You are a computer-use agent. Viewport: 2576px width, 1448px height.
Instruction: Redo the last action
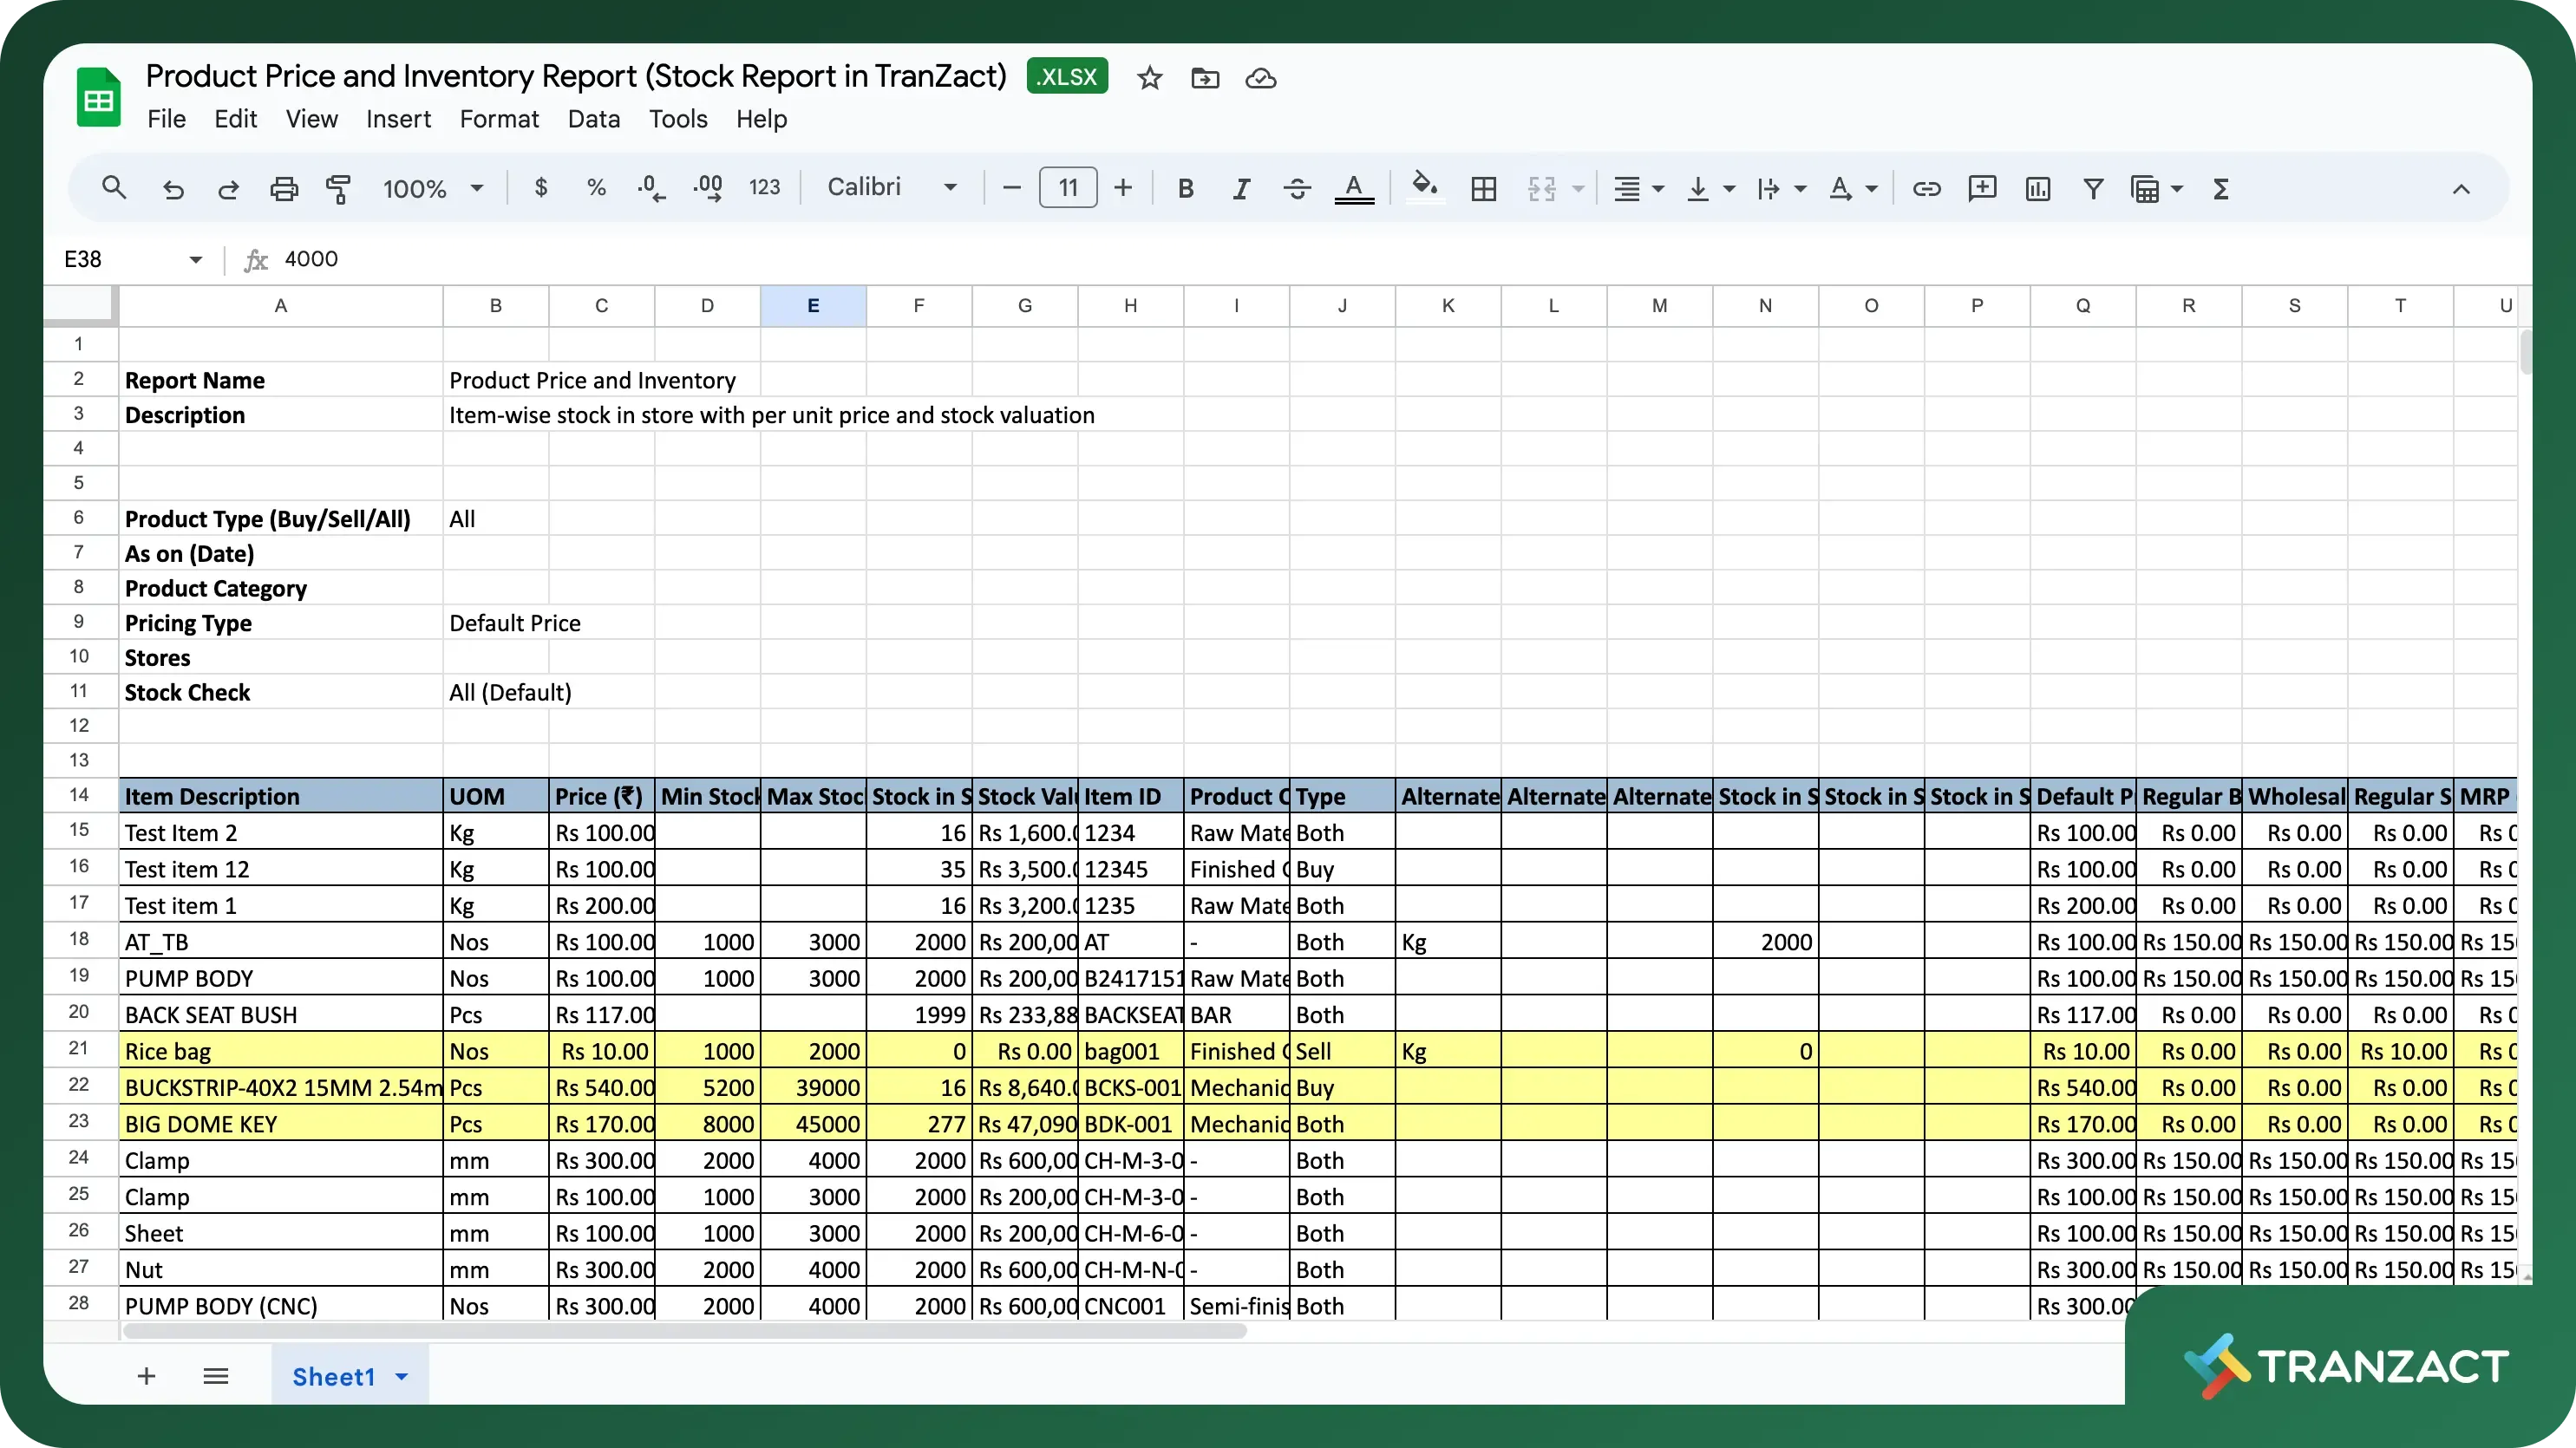(228, 189)
